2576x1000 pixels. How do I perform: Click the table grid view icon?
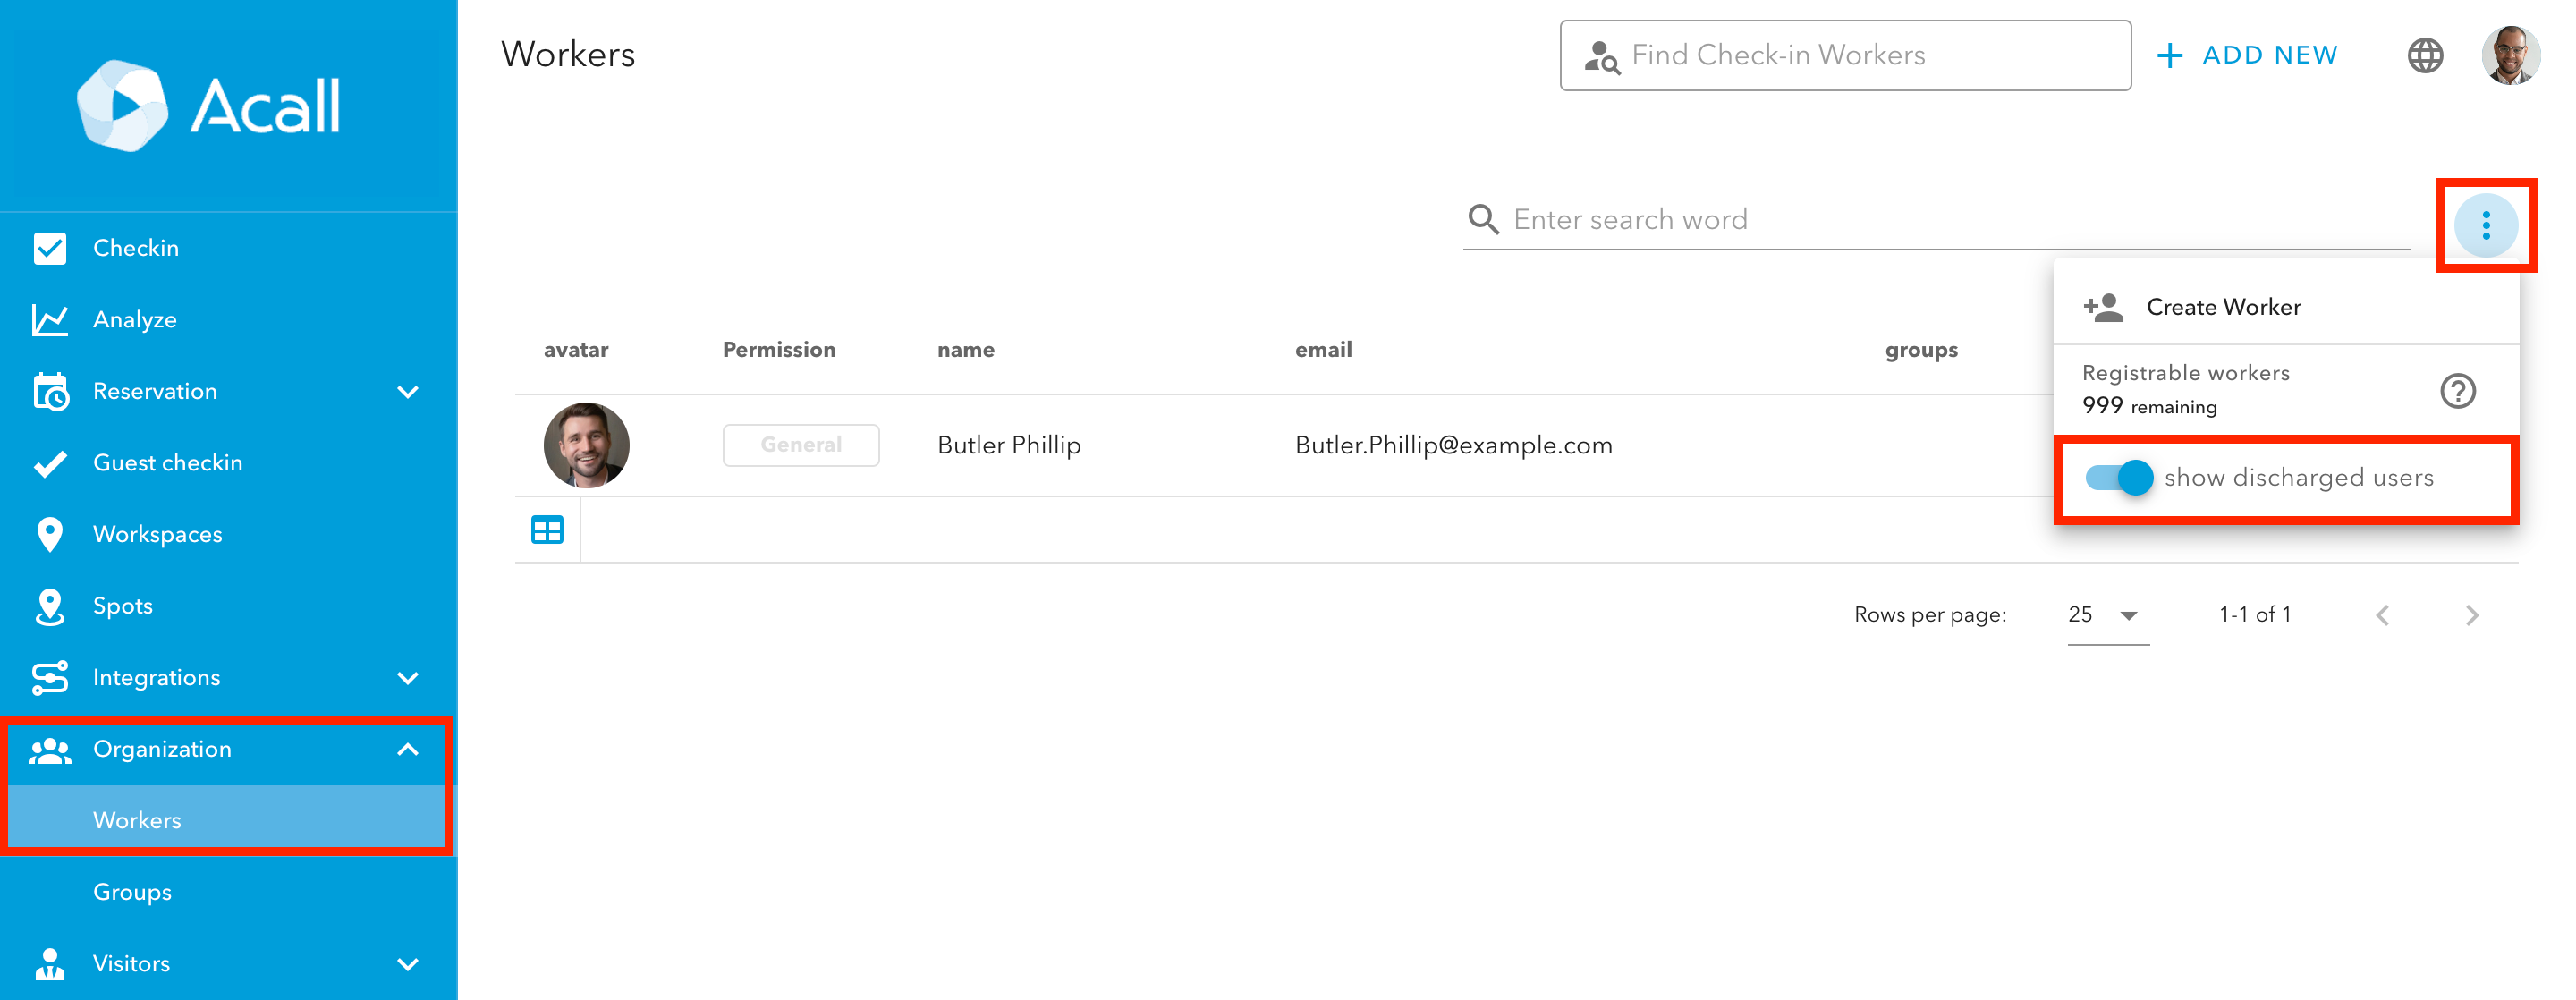pos(547,530)
